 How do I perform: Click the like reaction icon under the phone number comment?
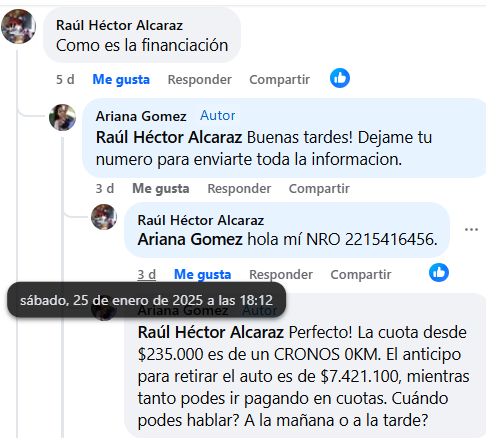pyautogui.click(x=439, y=272)
